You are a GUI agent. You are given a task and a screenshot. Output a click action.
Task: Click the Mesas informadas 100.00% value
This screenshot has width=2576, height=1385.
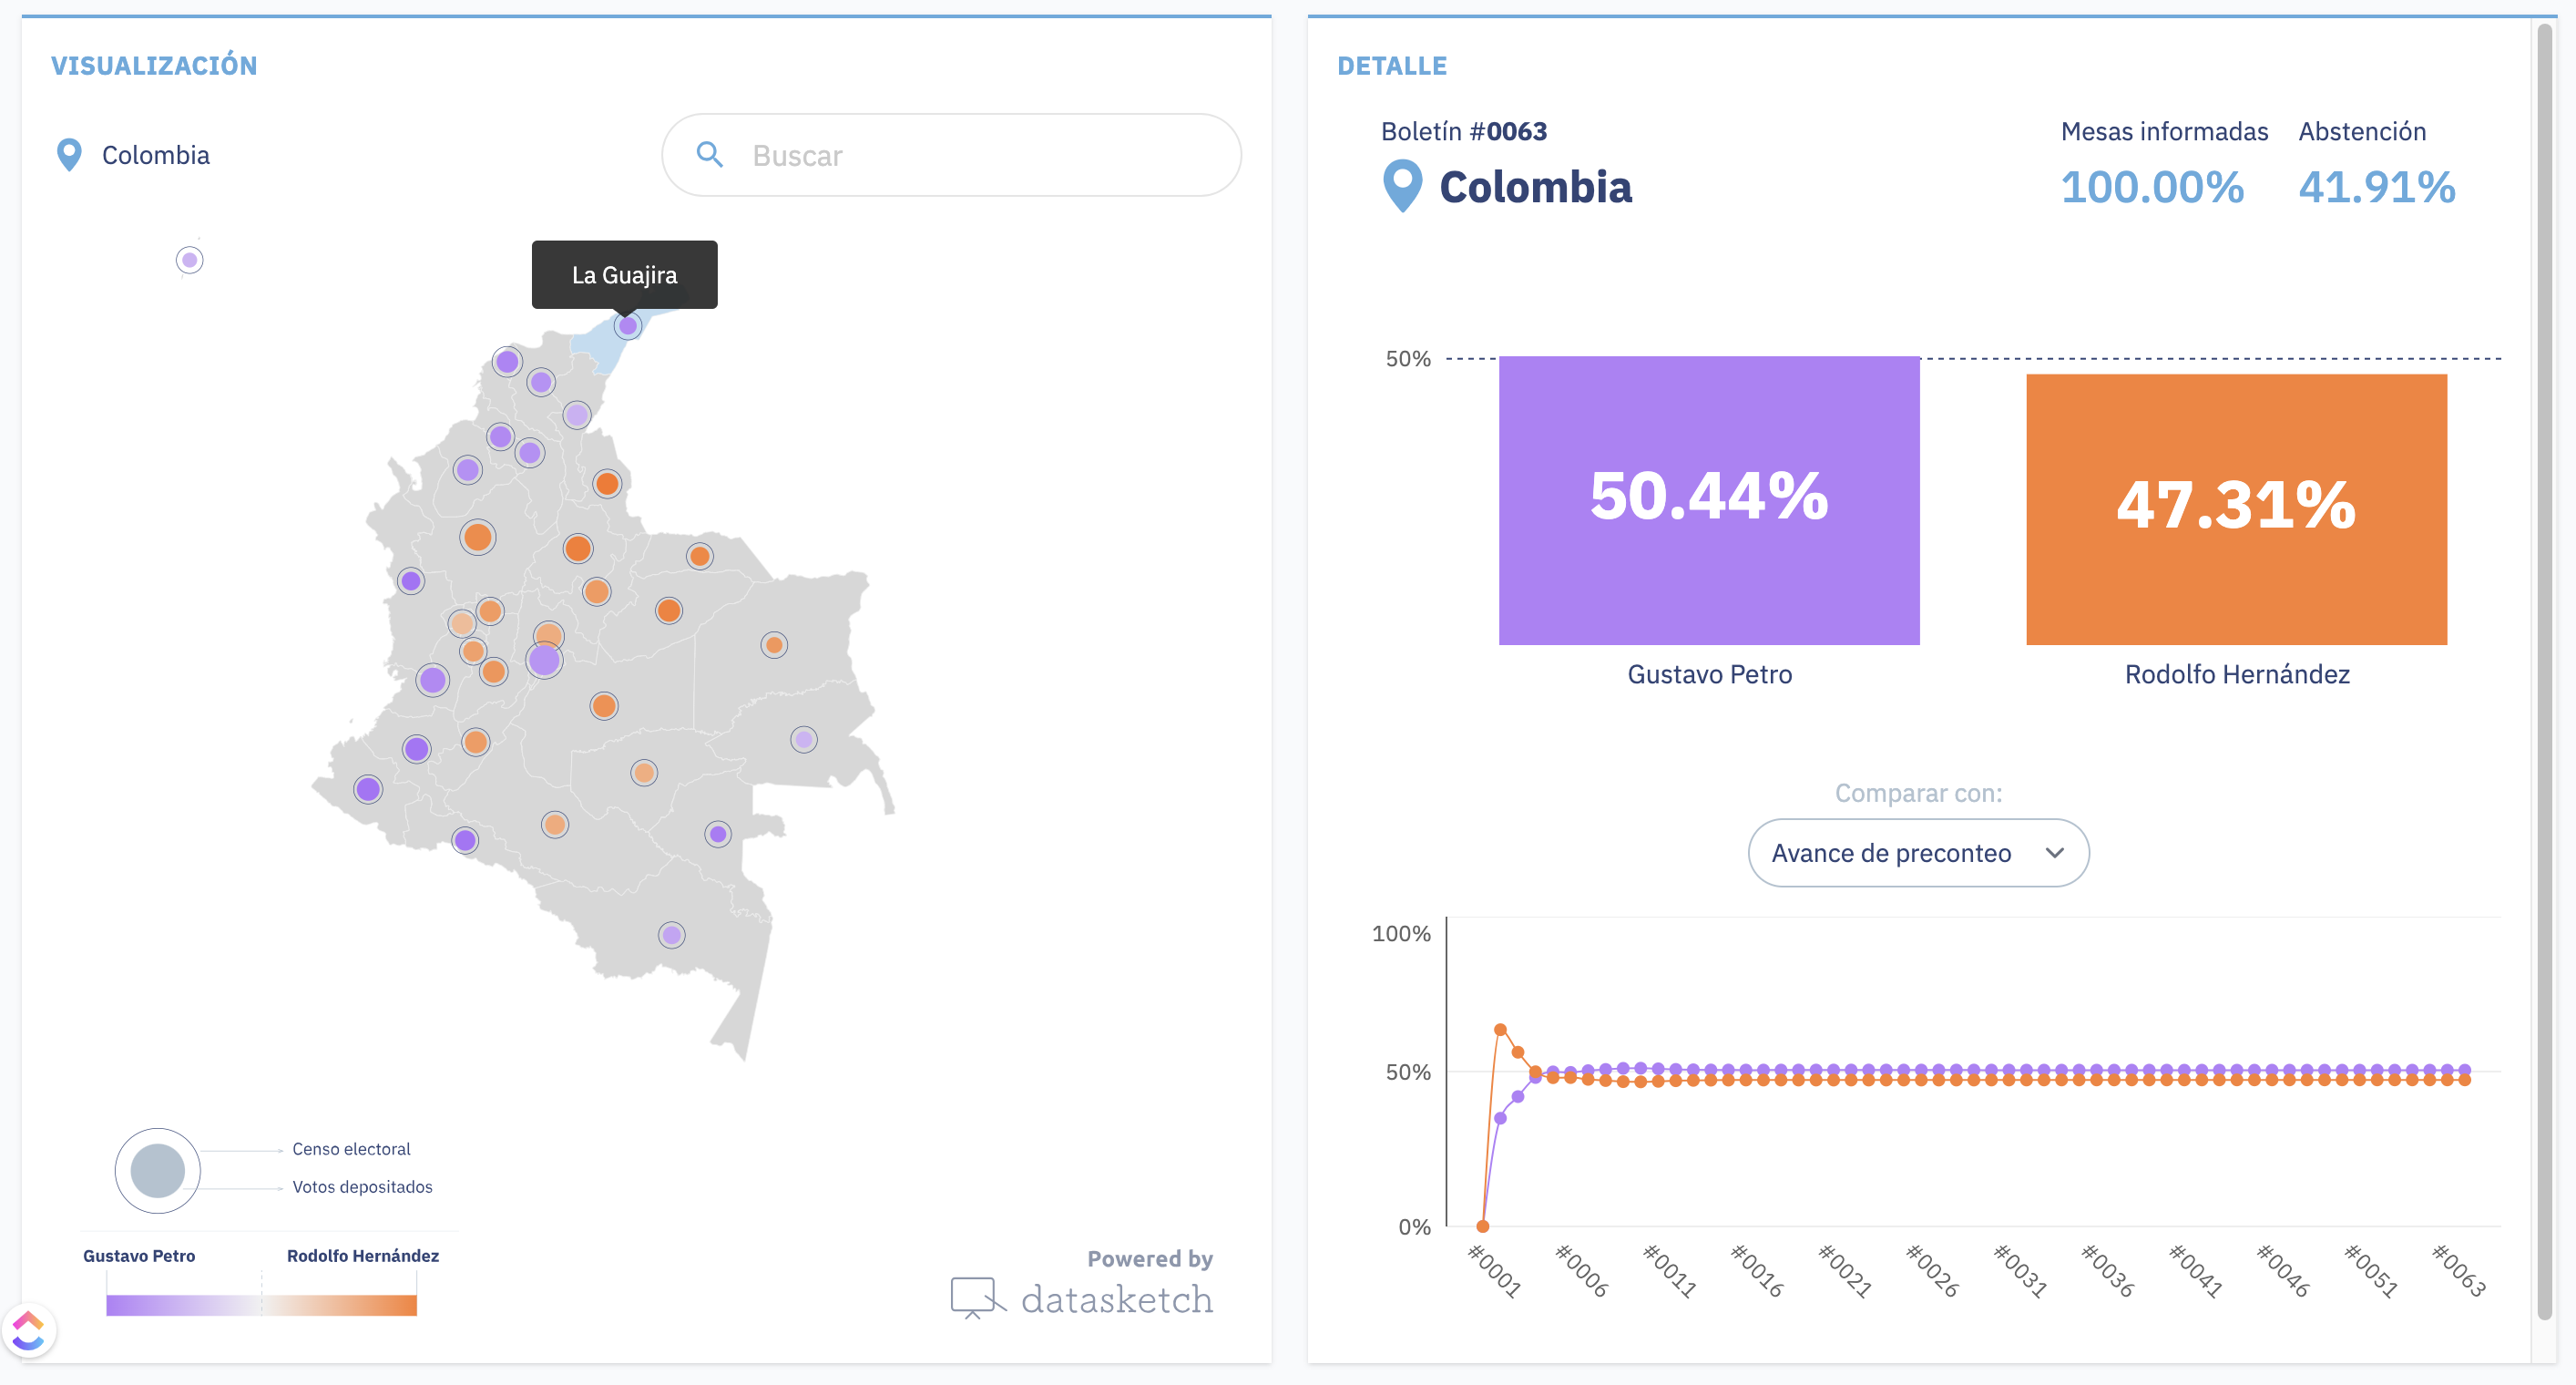click(2152, 187)
